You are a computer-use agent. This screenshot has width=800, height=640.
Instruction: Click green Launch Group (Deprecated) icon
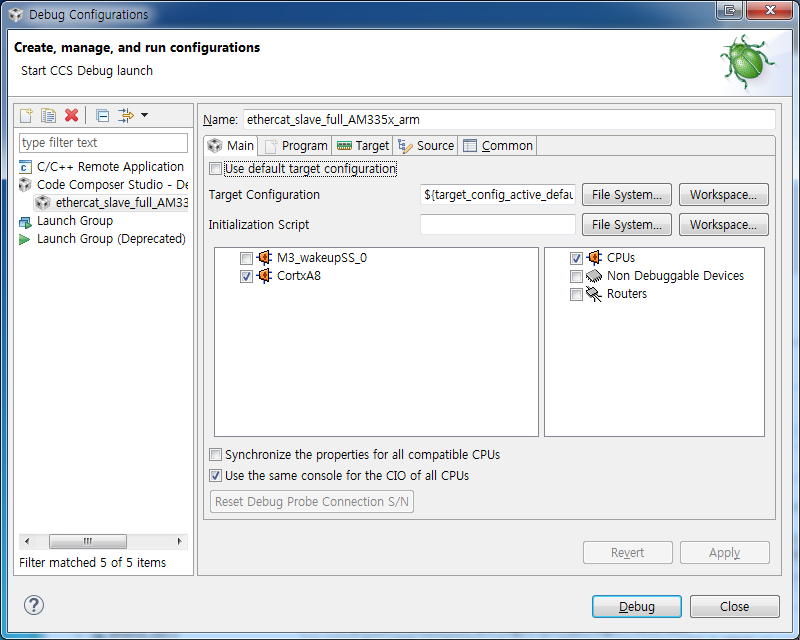click(x=24, y=239)
